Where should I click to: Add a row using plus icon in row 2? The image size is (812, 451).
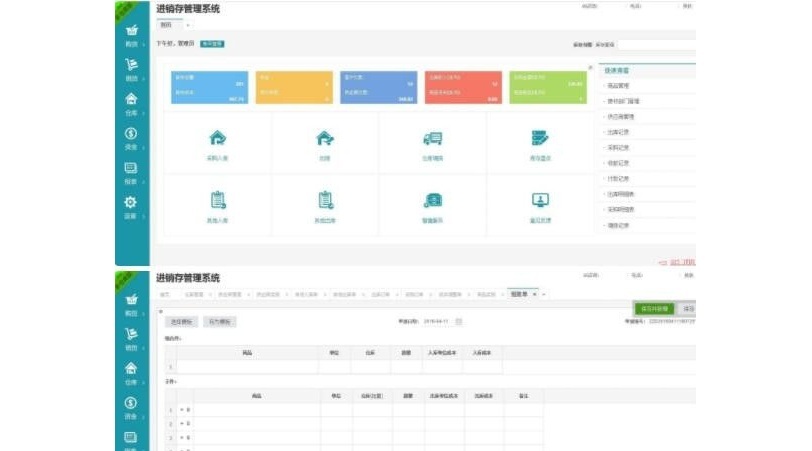click(x=182, y=424)
